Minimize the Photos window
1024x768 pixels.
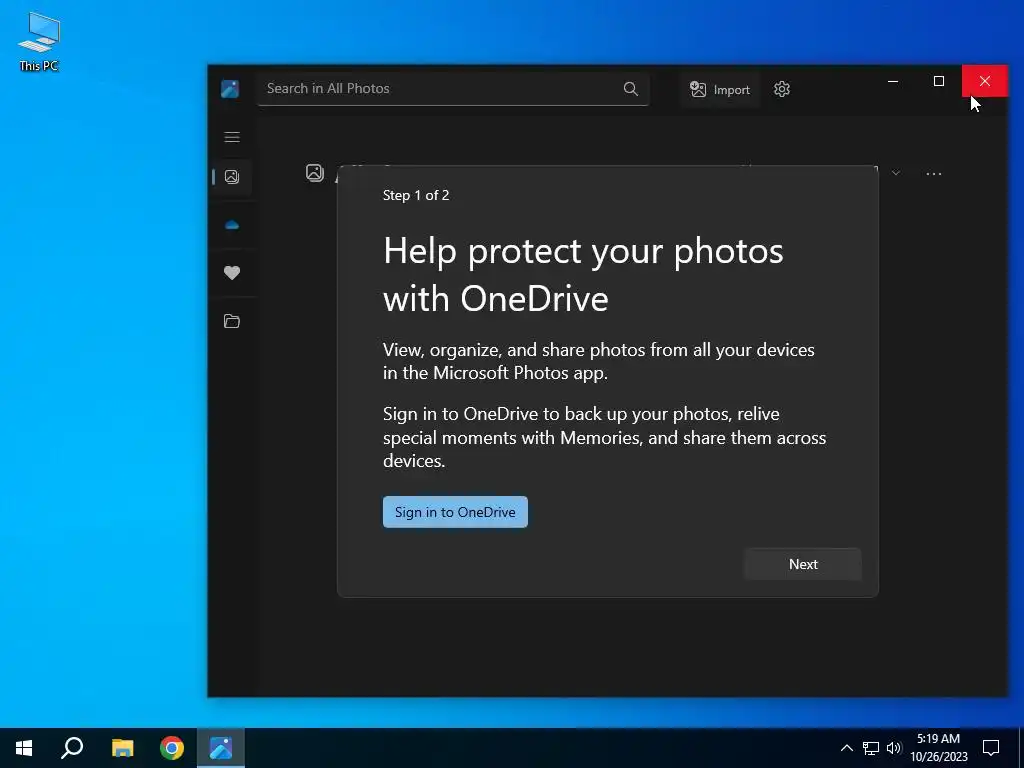(x=893, y=81)
